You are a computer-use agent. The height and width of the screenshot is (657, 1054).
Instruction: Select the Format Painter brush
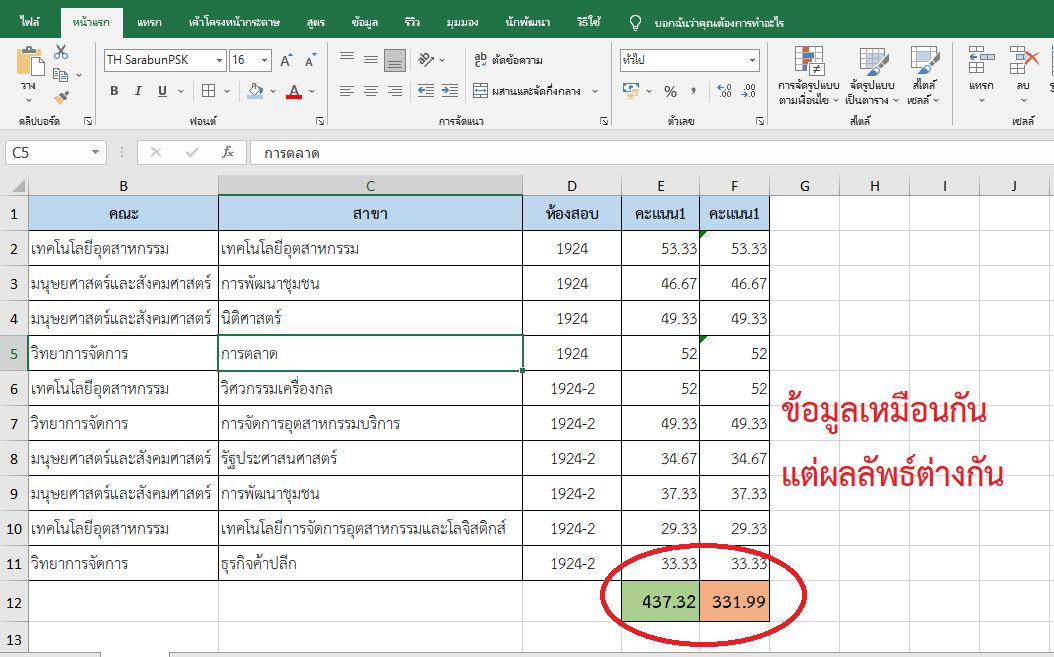[x=61, y=98]
